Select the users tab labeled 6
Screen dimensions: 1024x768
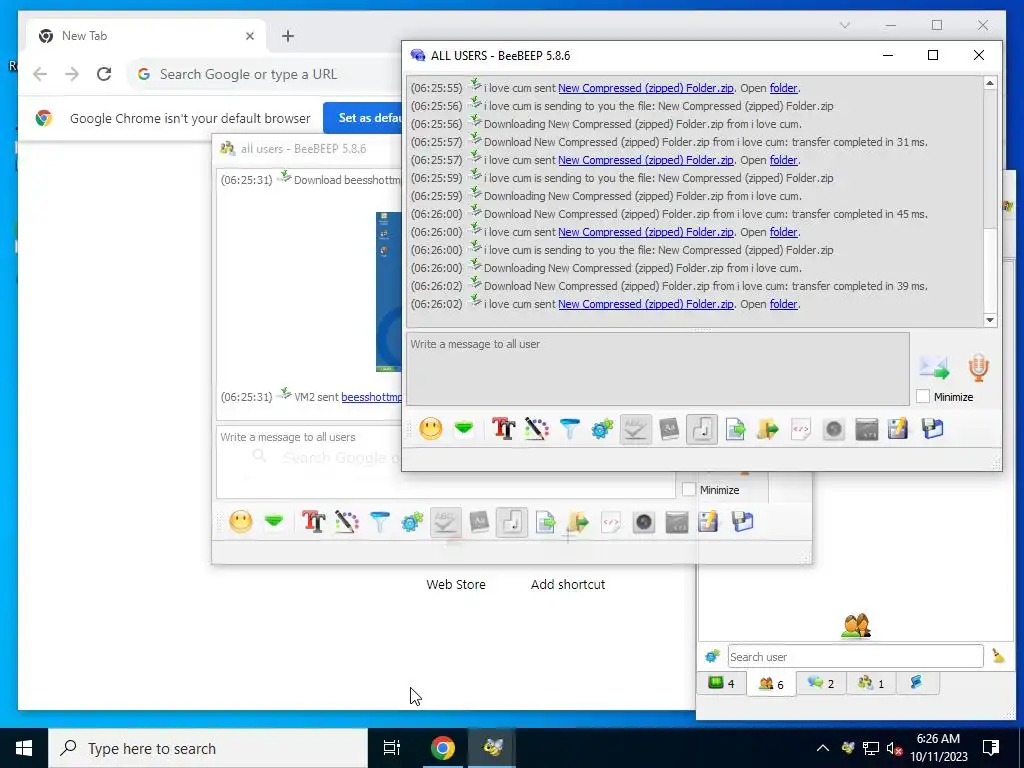[x=771, y=684]
